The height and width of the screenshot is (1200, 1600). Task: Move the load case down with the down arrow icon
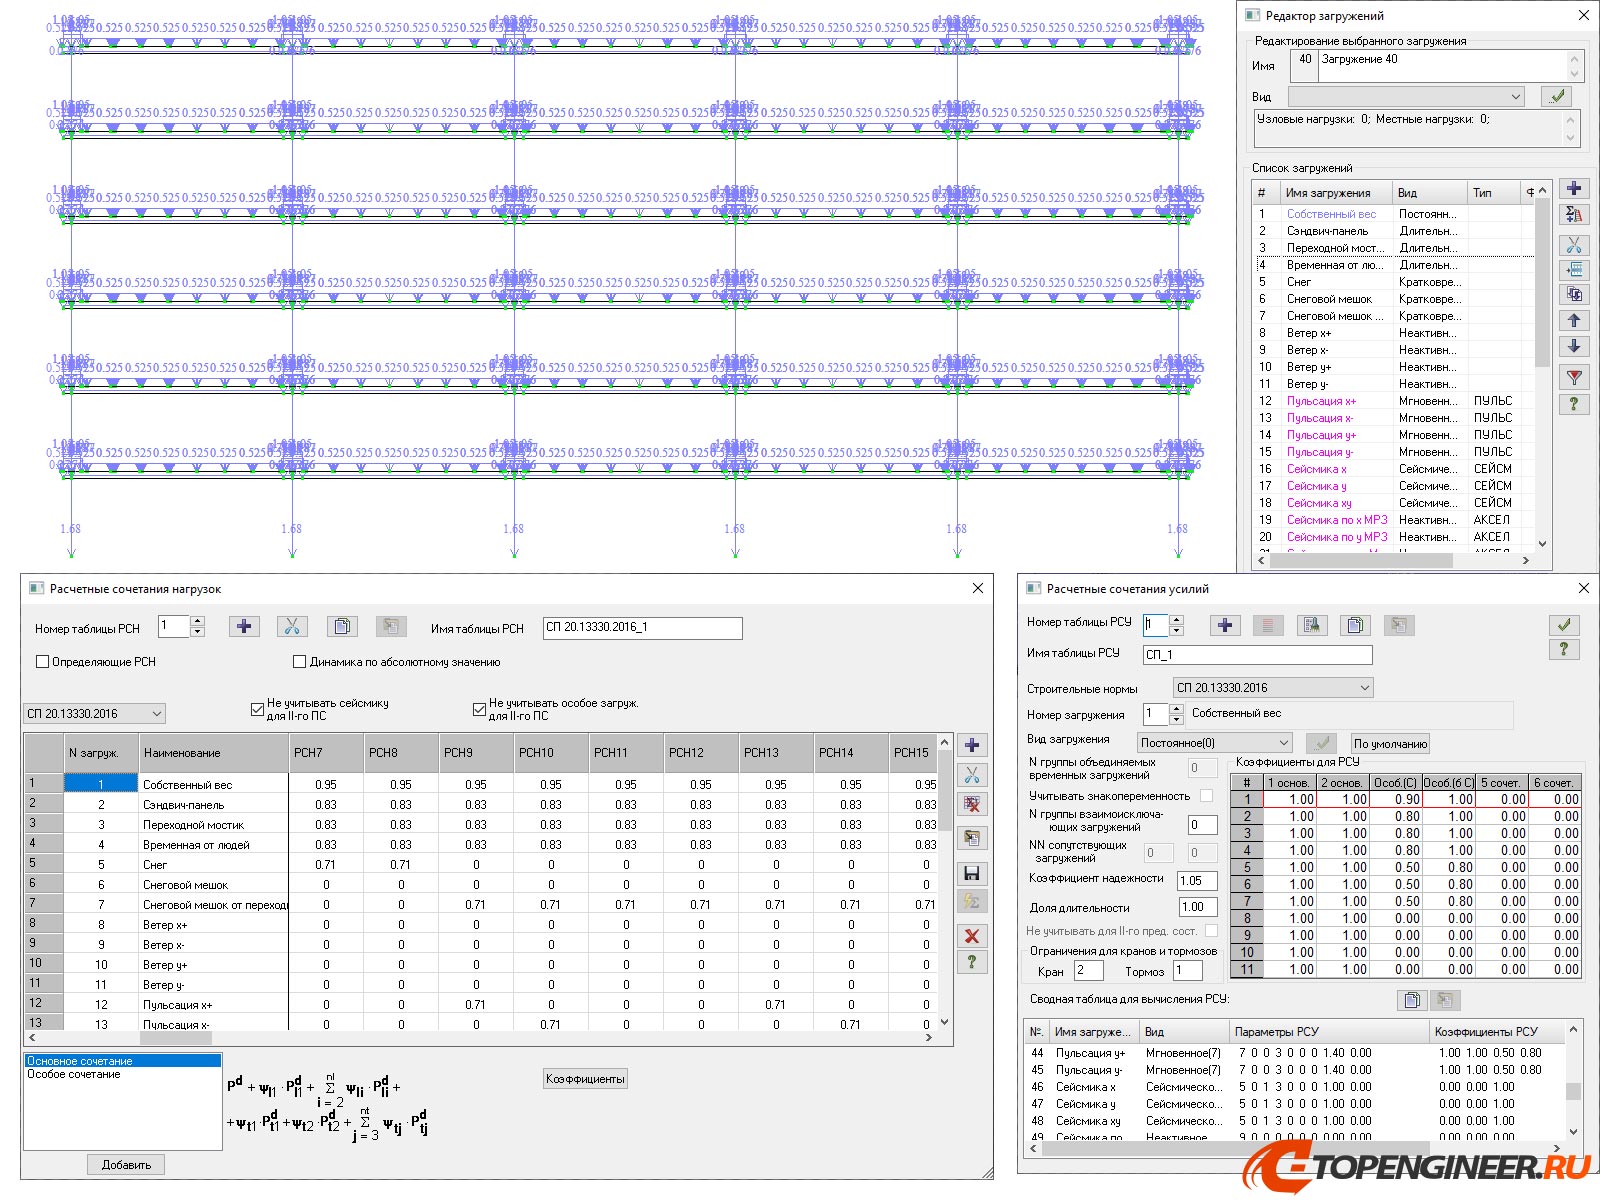(x=1574, y=346)
